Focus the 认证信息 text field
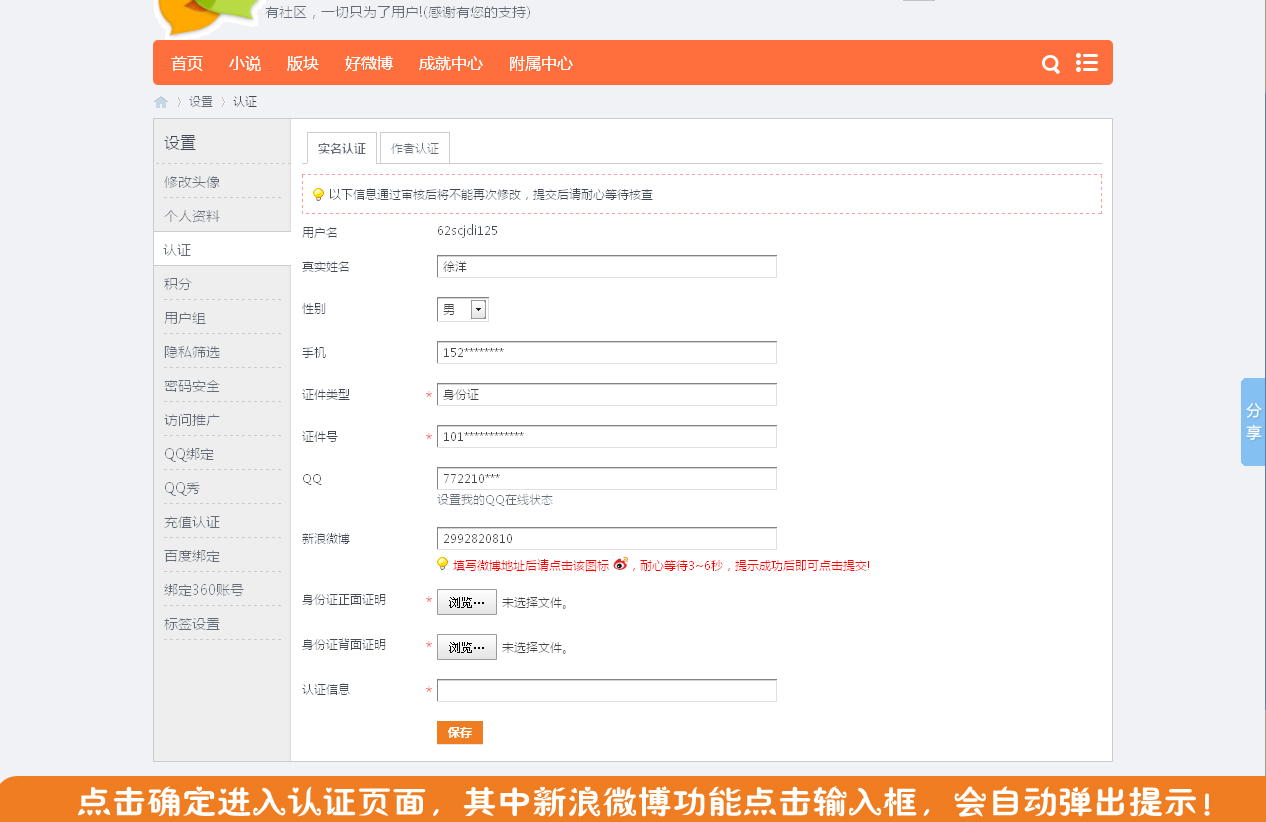The height and width of the screenshot is (822, 1266). point(606,691)
